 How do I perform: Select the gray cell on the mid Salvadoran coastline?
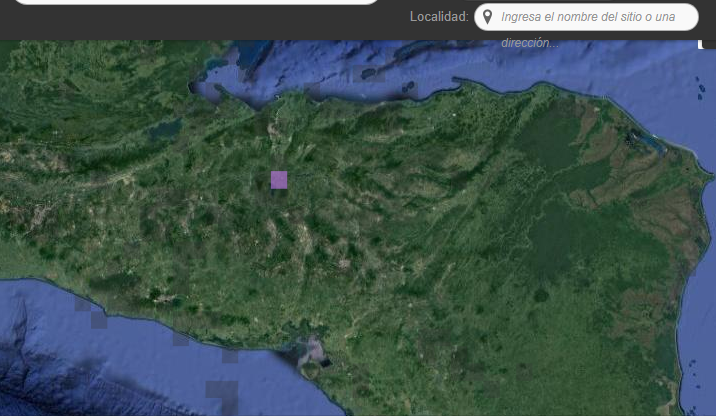(x=181, y=338)
